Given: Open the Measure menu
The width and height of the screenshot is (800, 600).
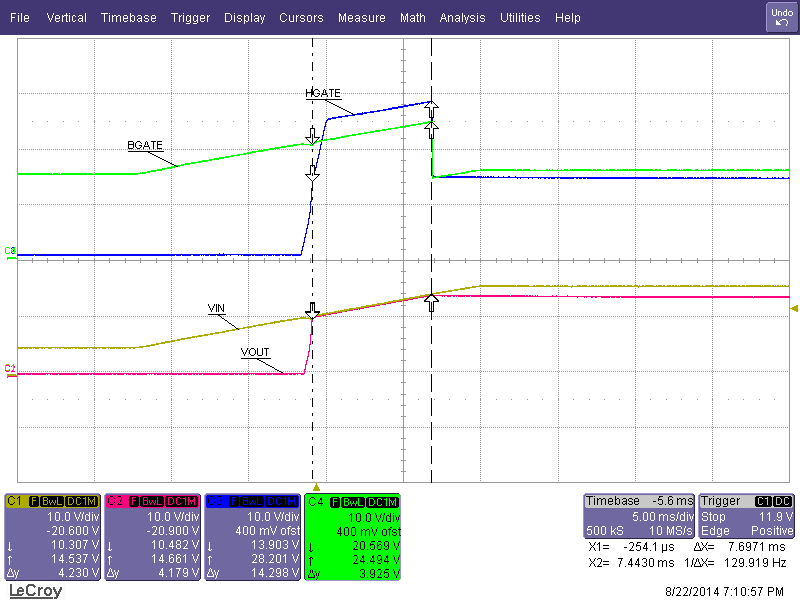Looking at the screenshot, I should click(361, 17).
